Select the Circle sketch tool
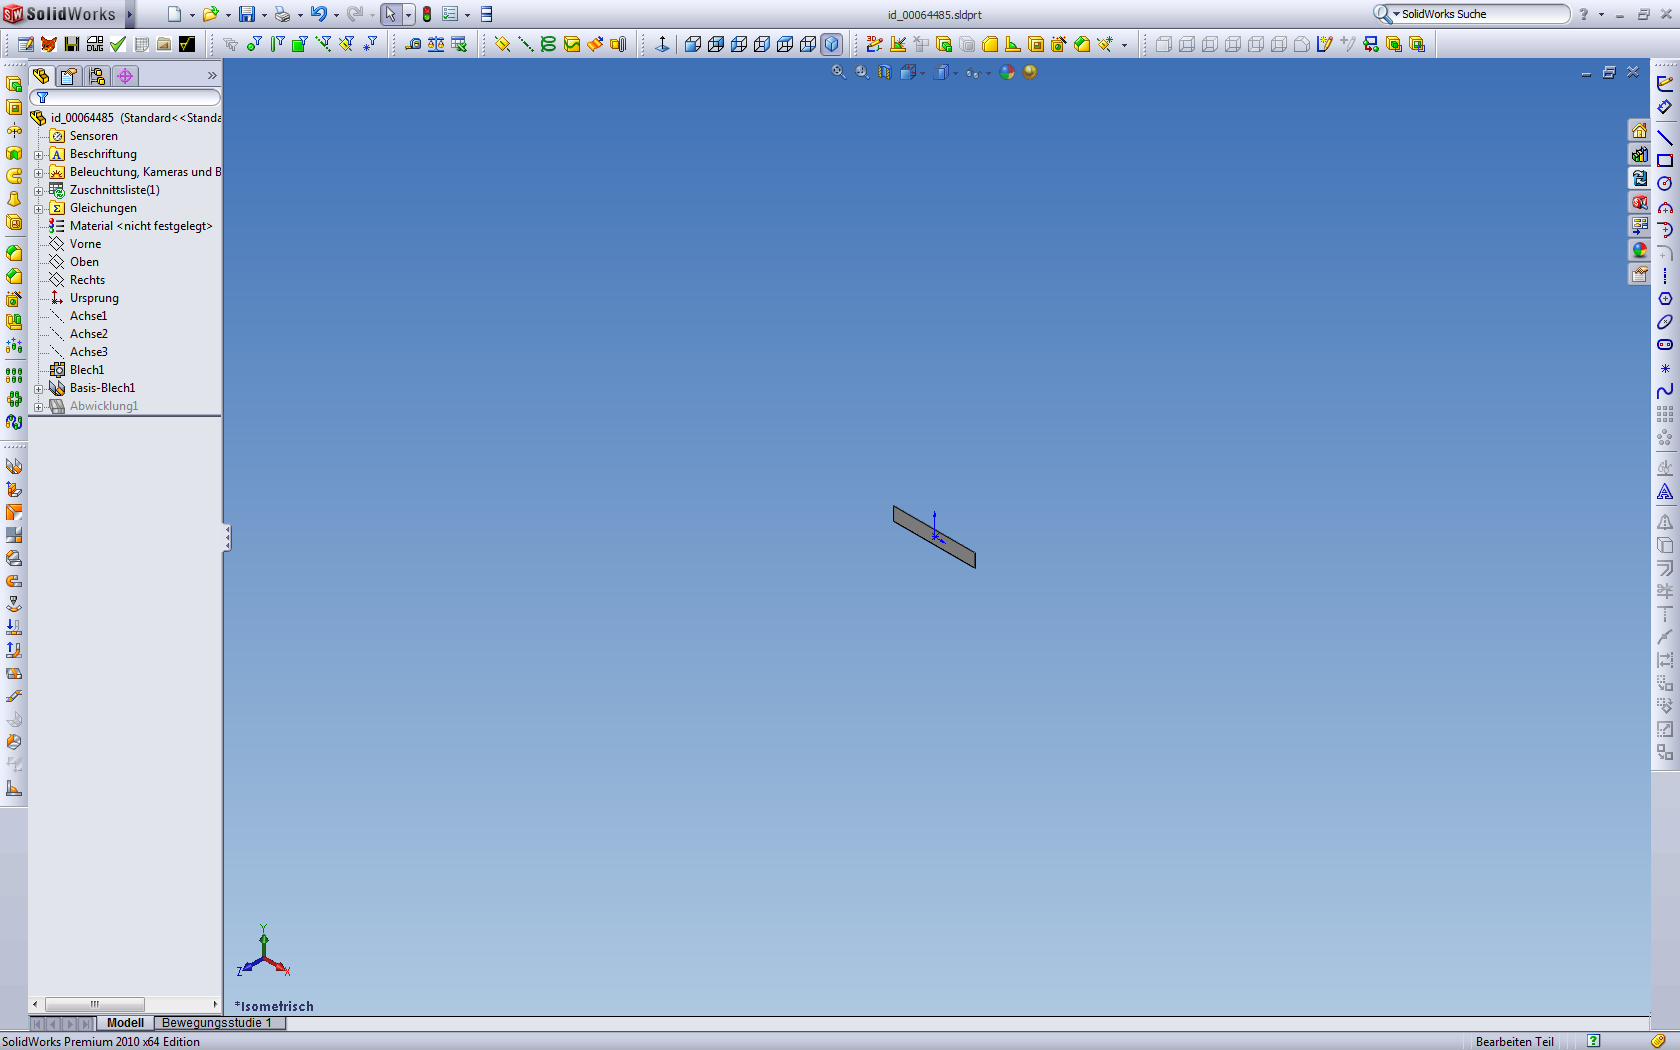The height and width of the screenshot is (1050, 1680). (x=1665, y=183)
